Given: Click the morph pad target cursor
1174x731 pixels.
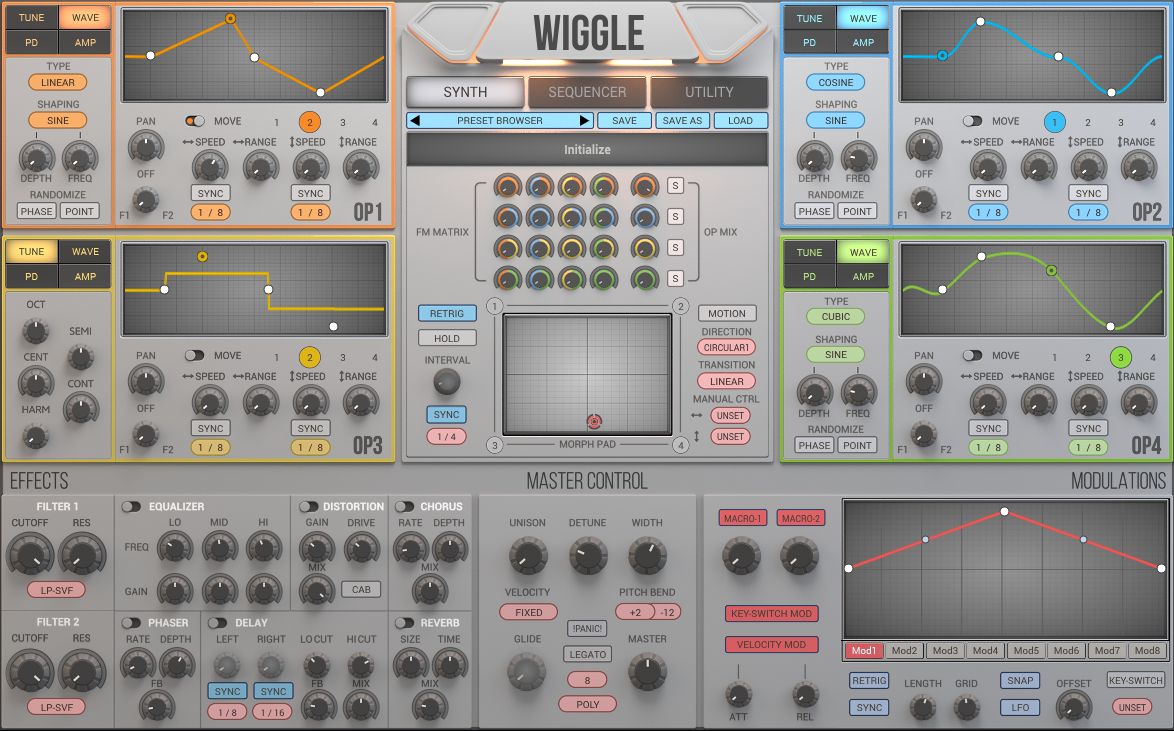Looking at the screenshot, I should pyautogui.click(x=594, y=422).
